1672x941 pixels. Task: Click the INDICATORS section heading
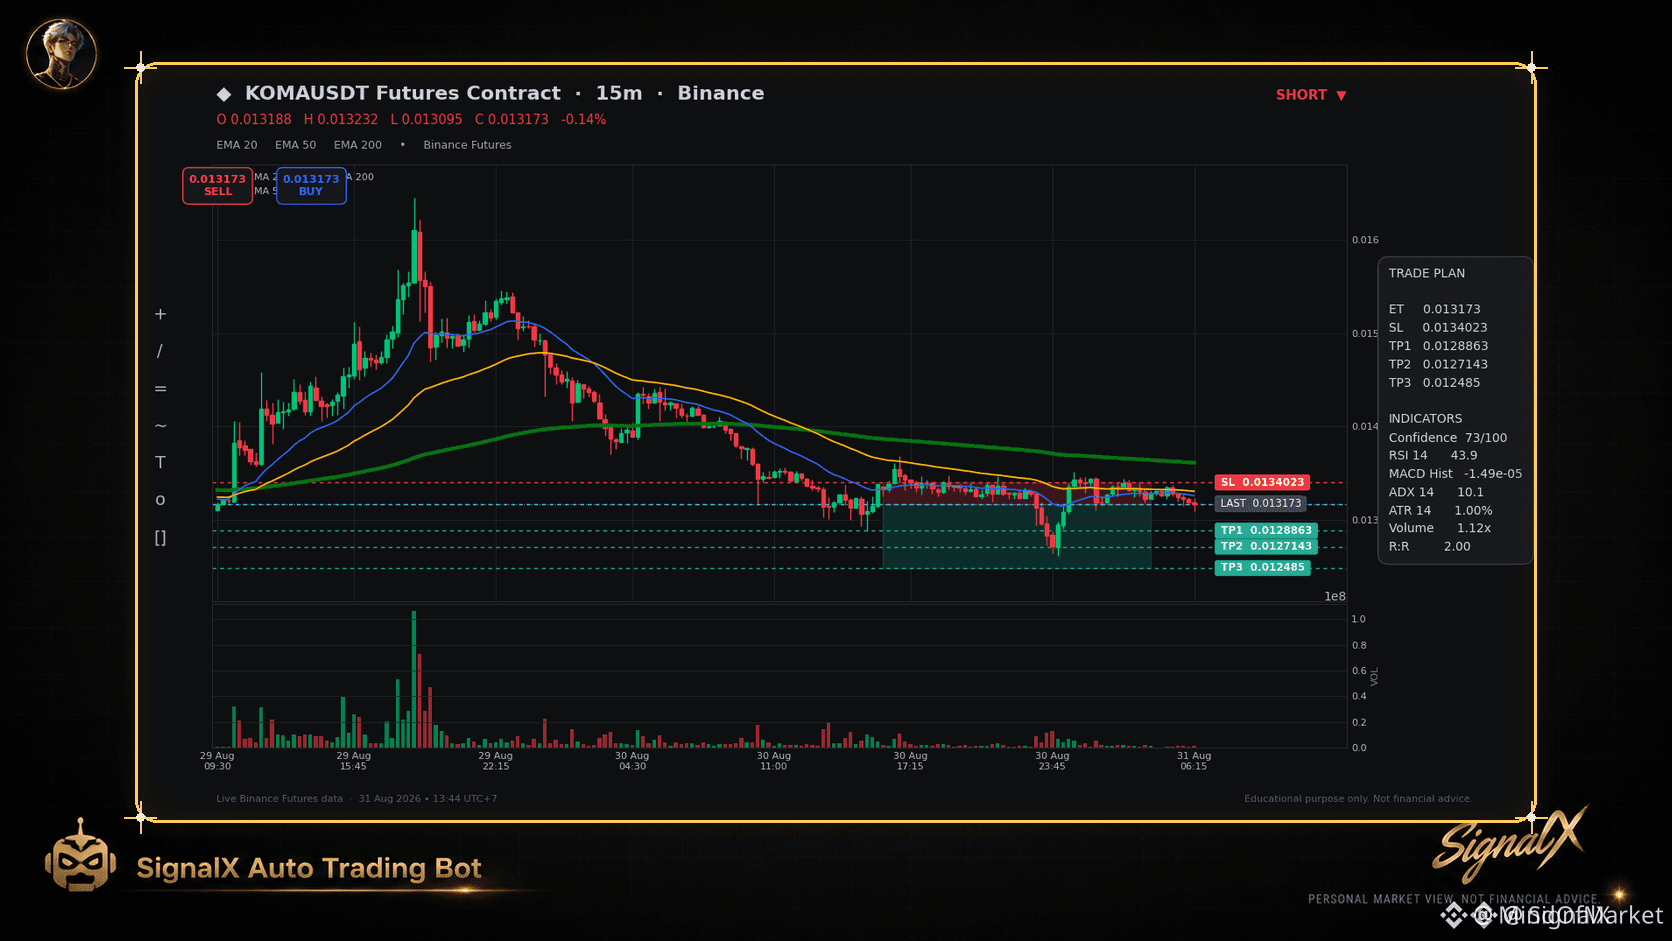(1425, 419)
